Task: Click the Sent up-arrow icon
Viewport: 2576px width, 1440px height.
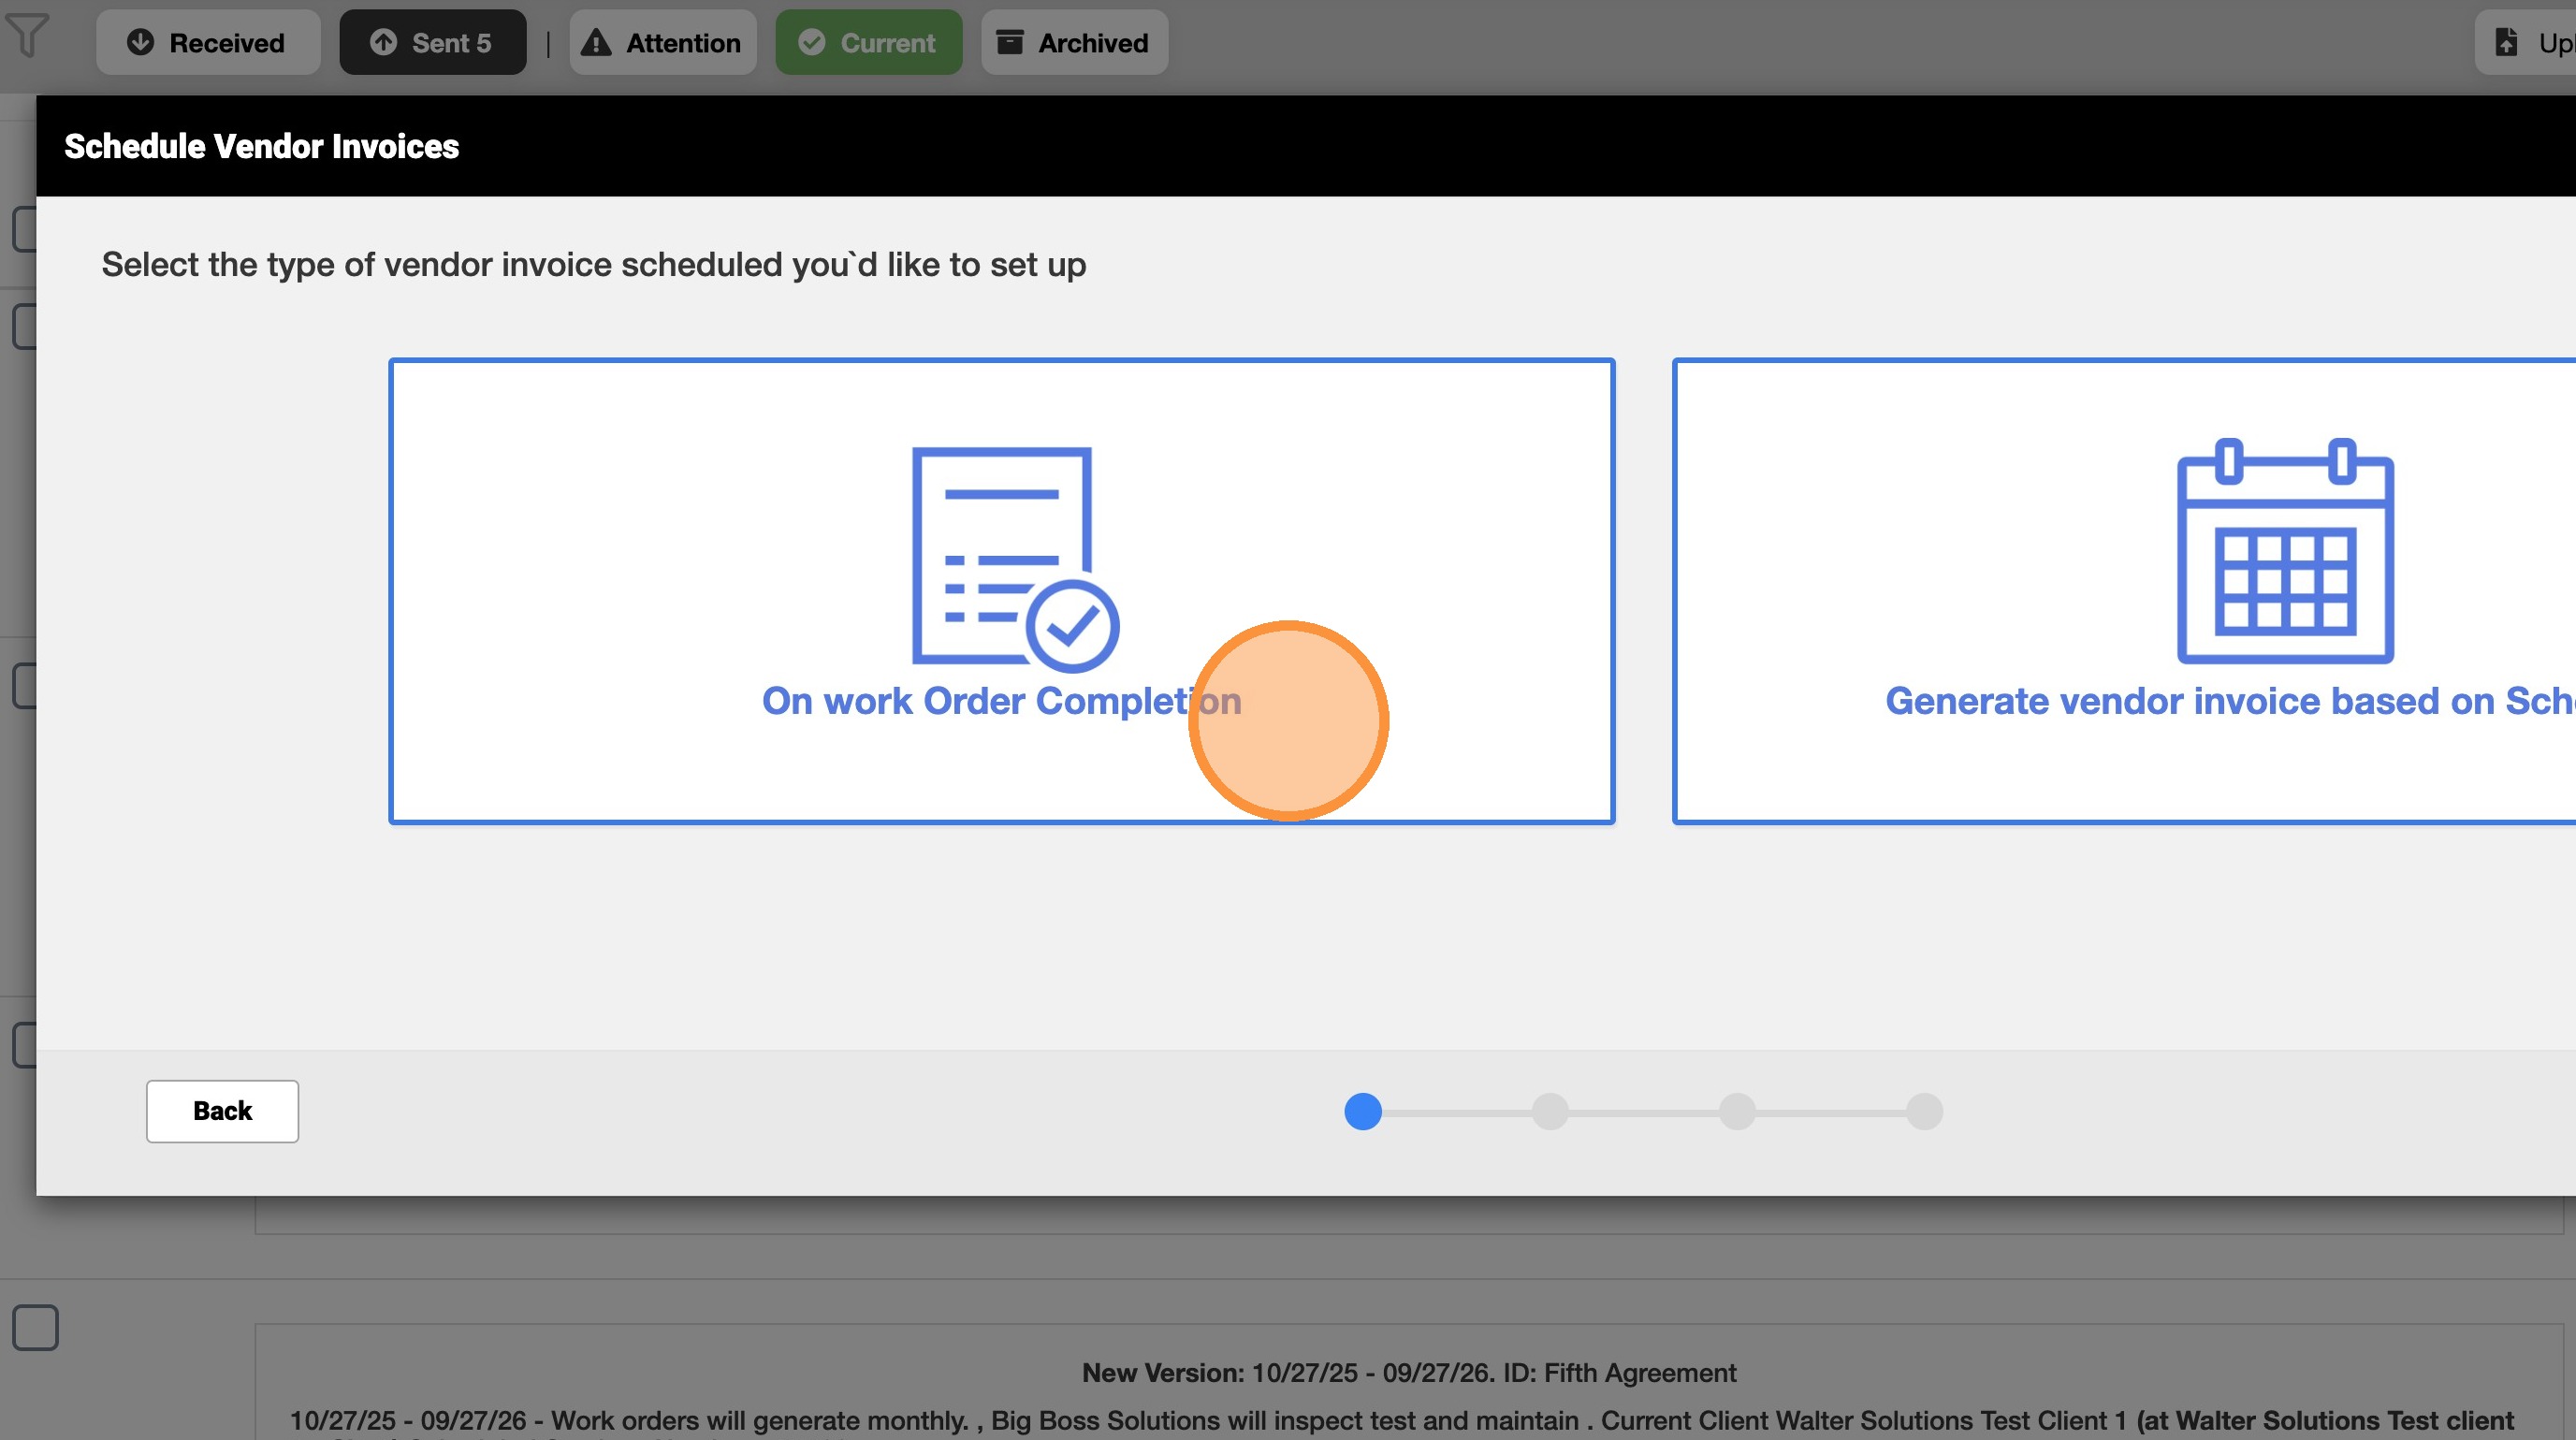Action: click(x=384, y=43)
